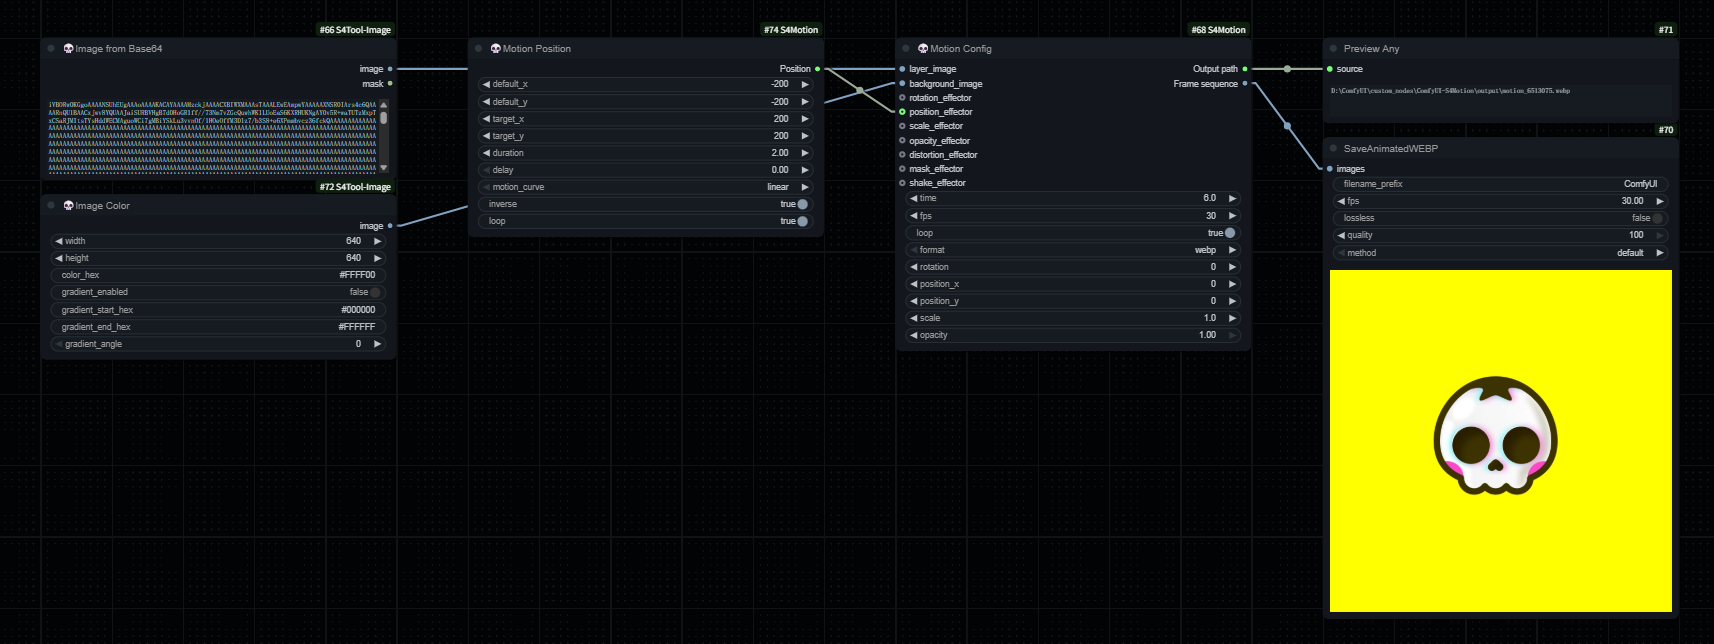This screenshot has height=644, width=1714.
Task: Click the Position output port on Motion Position
Action: click(x=817, y=69)
